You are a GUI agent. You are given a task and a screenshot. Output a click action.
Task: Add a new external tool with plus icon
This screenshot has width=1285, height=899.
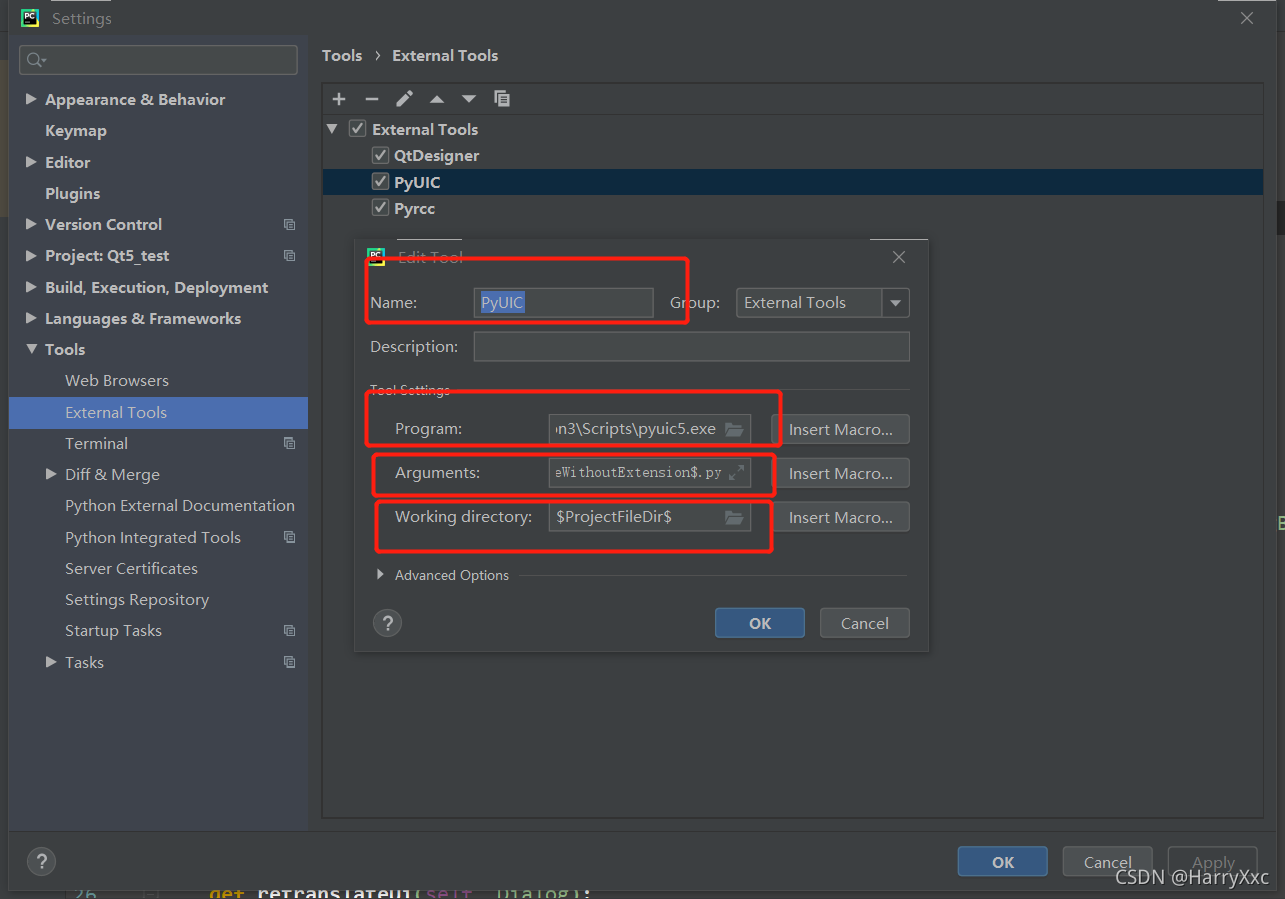click(x=339, y=99)
